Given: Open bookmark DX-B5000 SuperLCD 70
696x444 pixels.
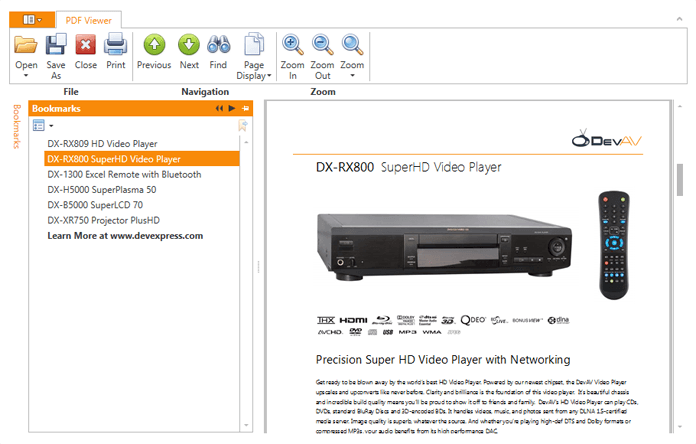Looking at the screenshot, I should [95, 205].
